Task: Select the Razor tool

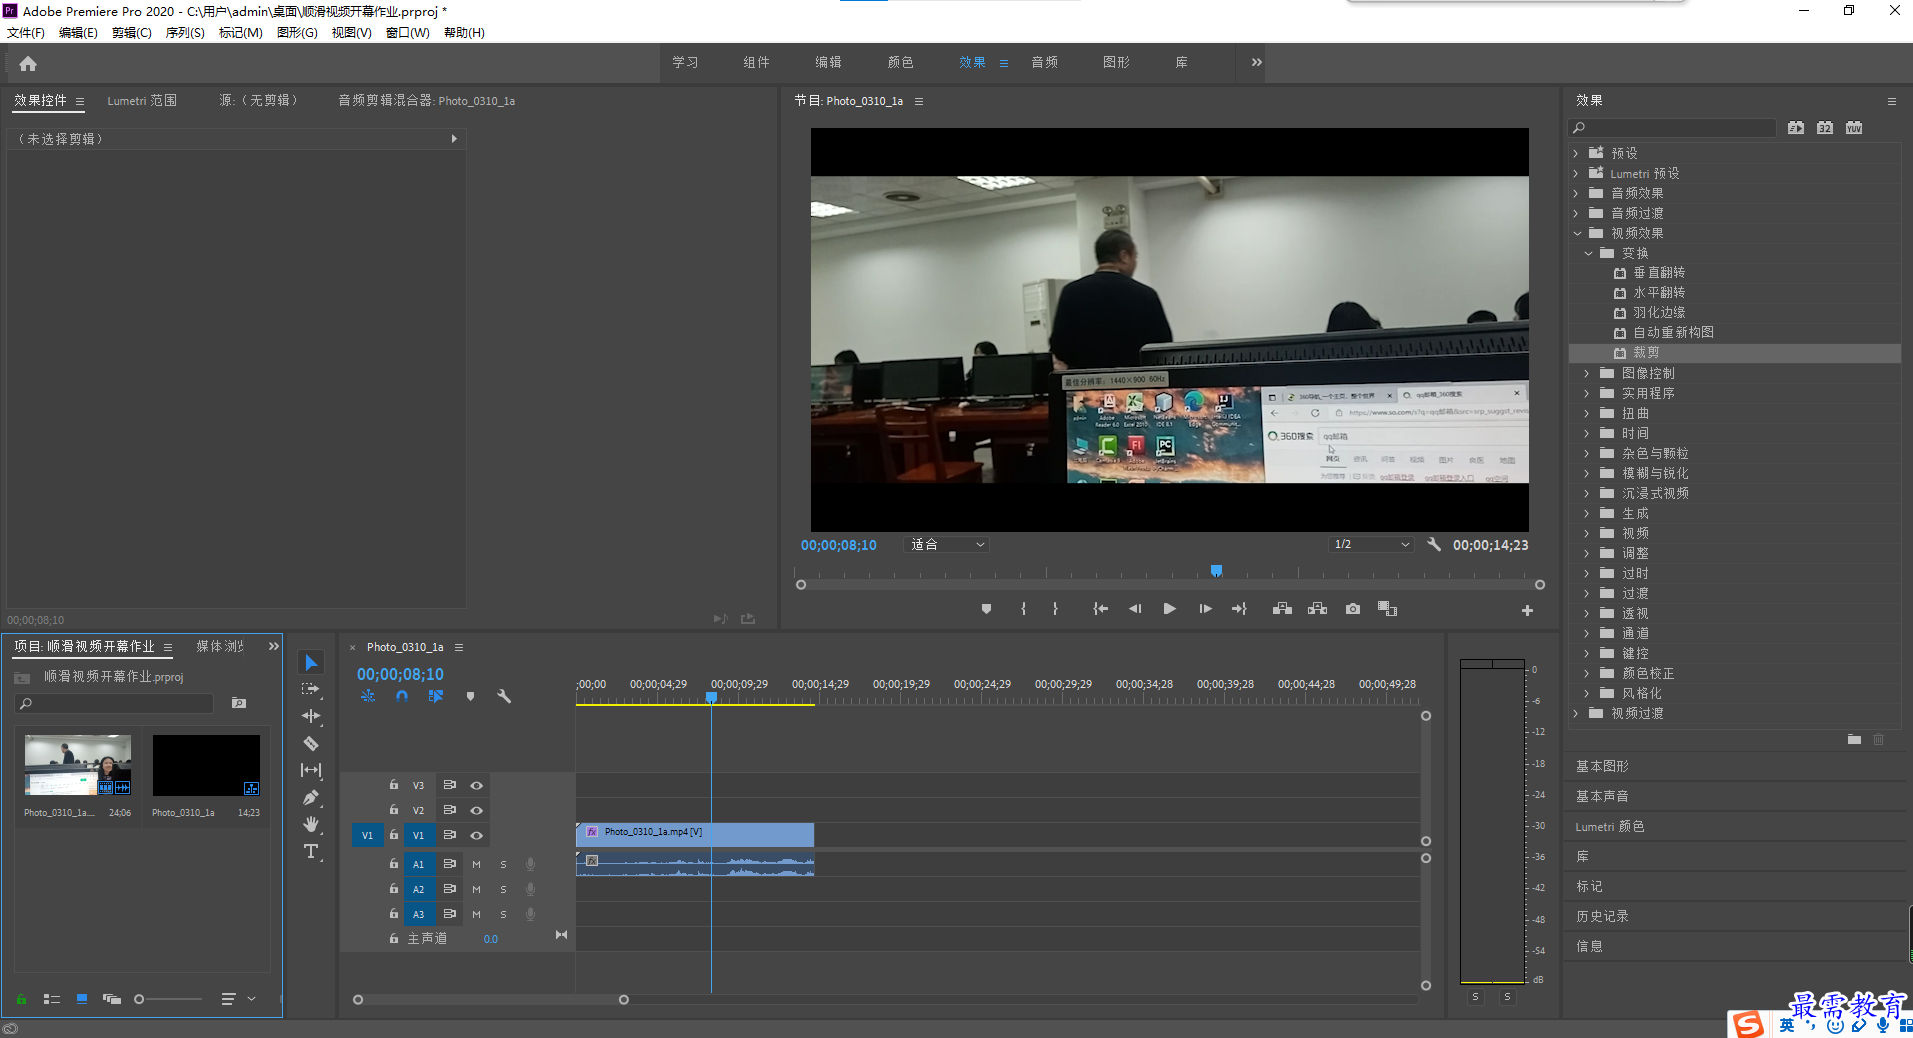Action: [311, 743]
